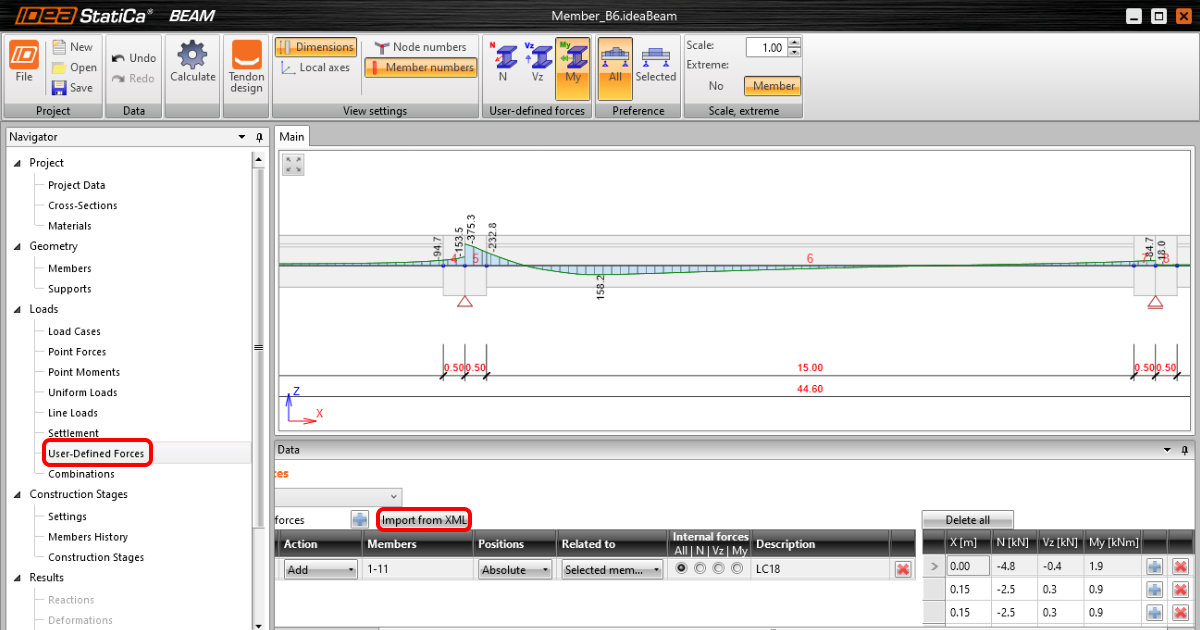Choose the Selected members preference icon
This screenshot has width=1200, height=630.
(x=655, y=58)
